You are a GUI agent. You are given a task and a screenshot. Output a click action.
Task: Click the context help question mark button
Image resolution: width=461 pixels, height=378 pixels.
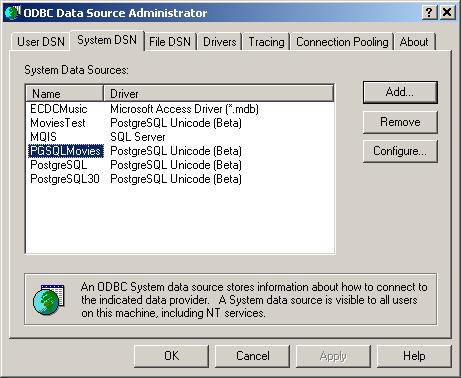[x=429, y=13]
